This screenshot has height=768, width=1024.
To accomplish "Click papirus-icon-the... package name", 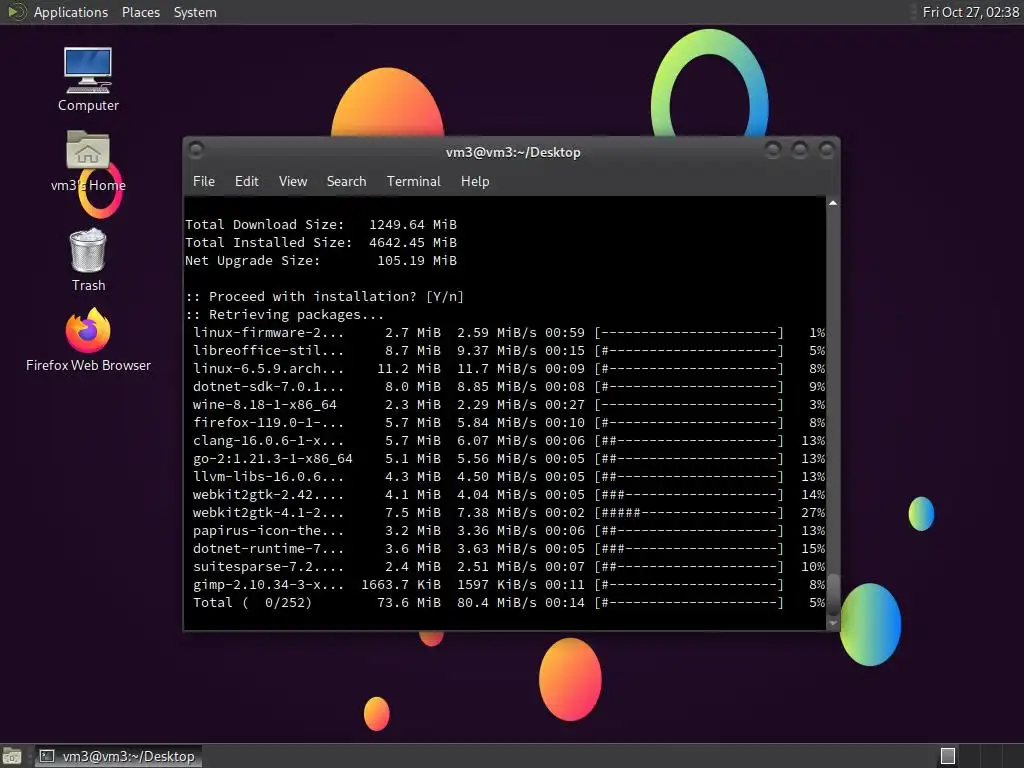I will (x=268, y=531).
